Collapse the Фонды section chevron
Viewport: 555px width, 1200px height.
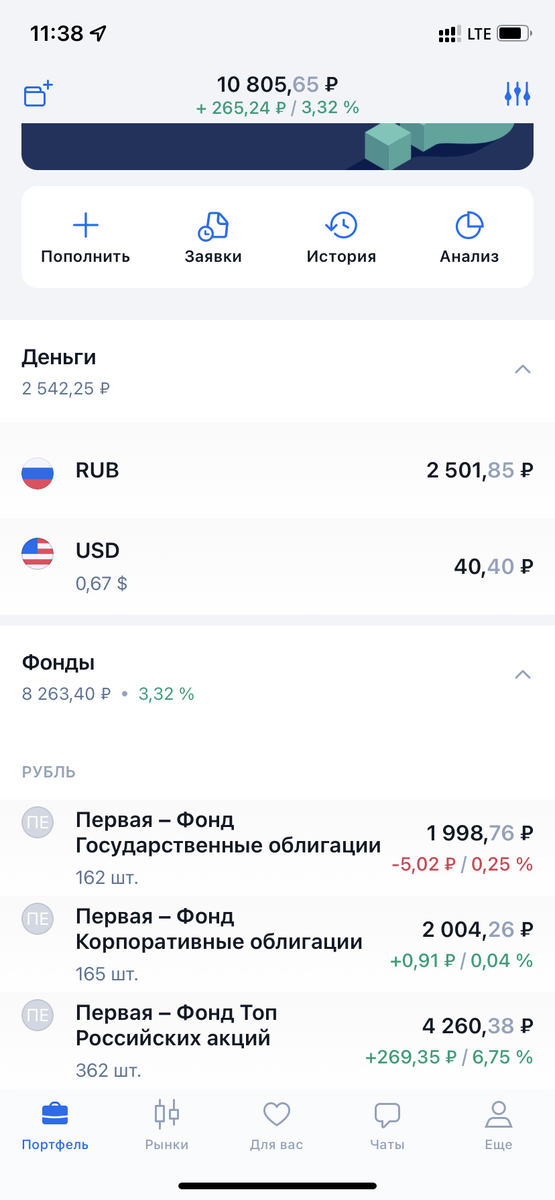[521, 675]
